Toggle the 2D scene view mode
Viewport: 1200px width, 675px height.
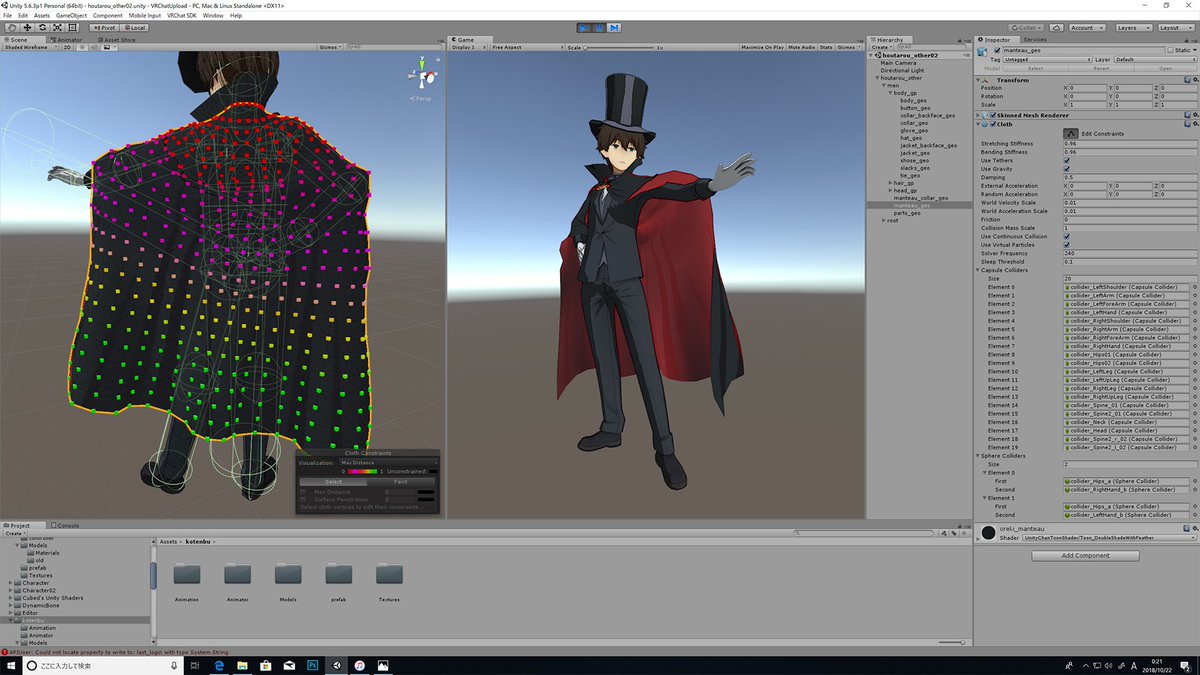(x=68, y=47)
